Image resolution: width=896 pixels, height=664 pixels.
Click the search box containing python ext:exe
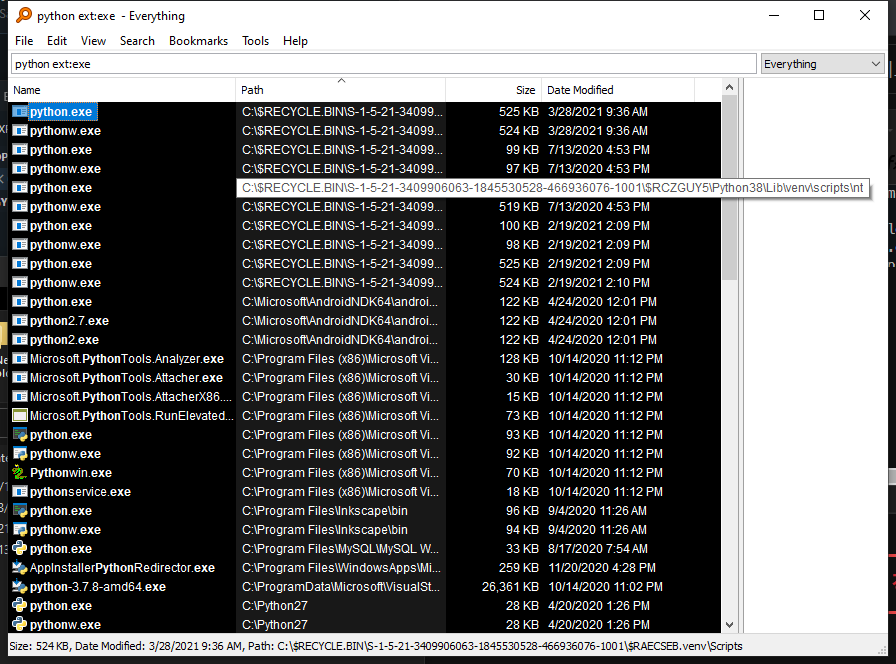(x=383, y=64)
